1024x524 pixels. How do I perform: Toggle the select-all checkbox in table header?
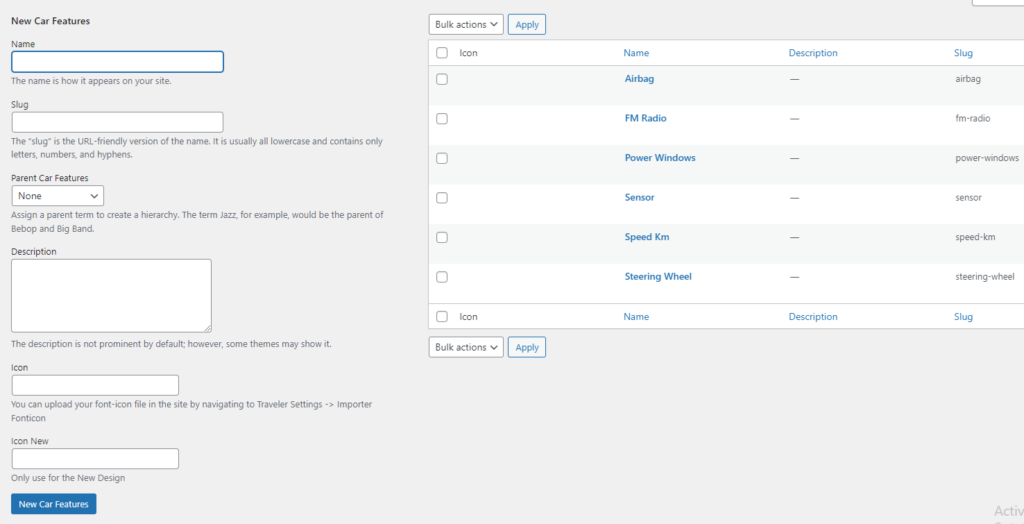[442, 53]
